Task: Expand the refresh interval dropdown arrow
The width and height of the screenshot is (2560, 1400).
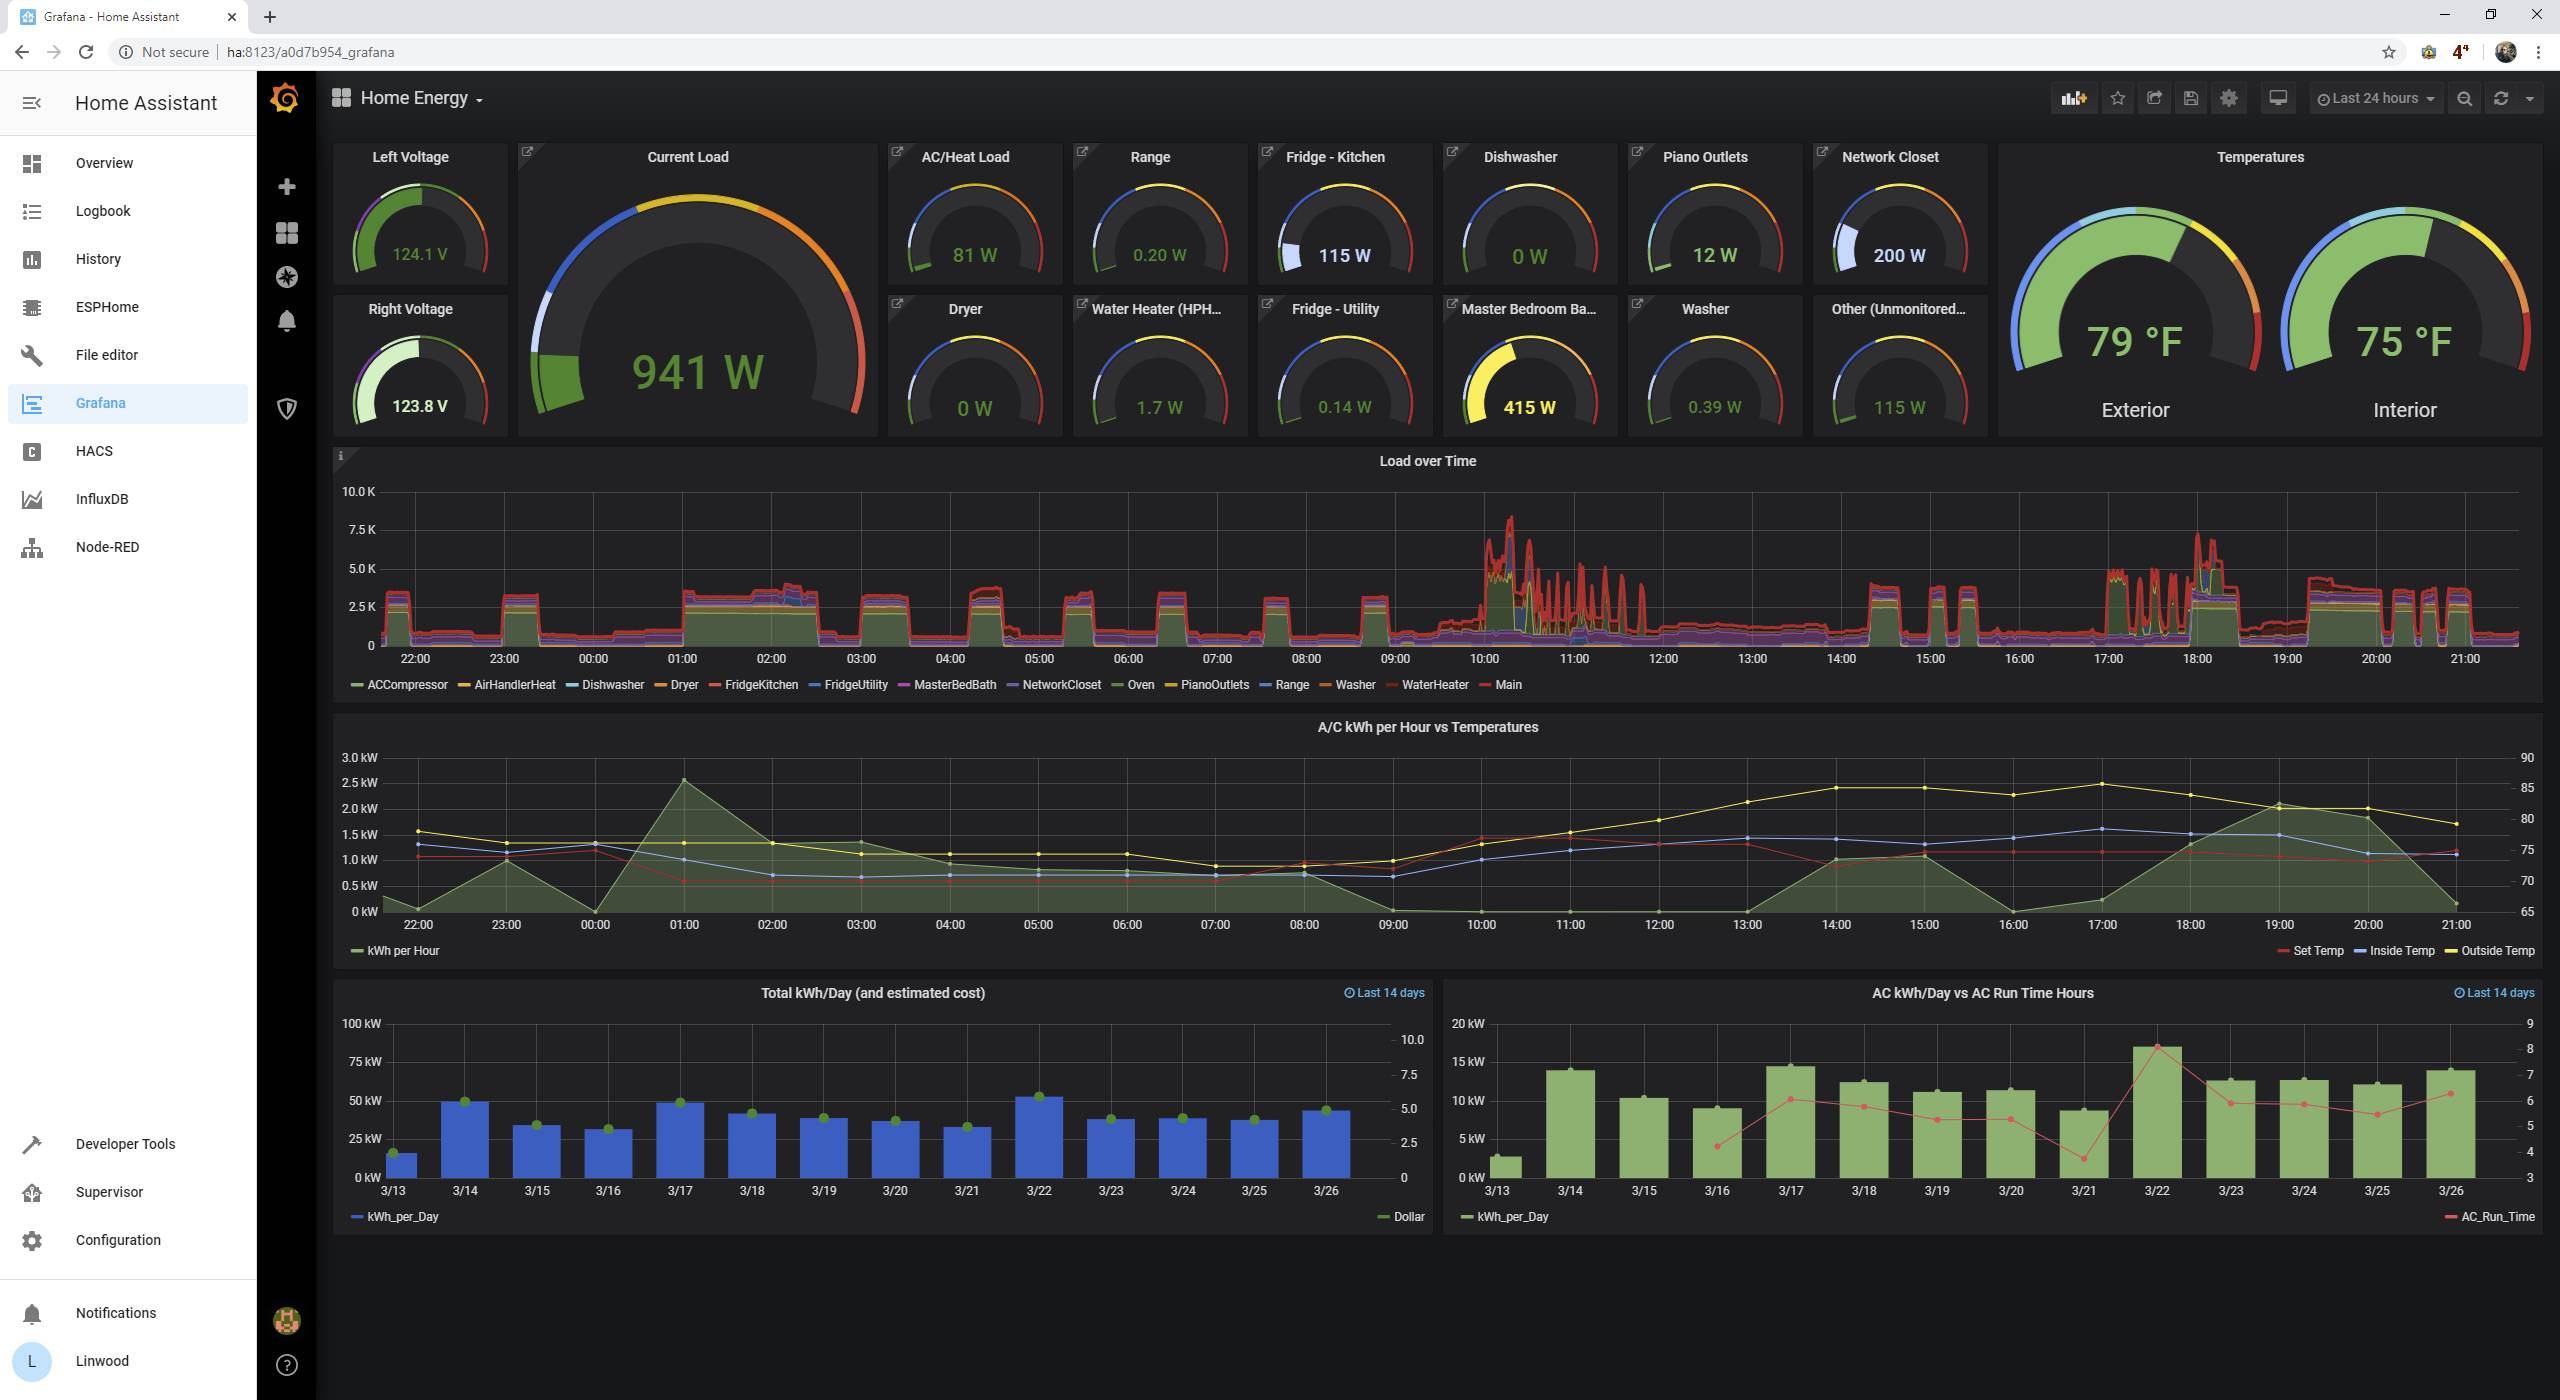Action: pyautogui.click(x=2530, y=98)
